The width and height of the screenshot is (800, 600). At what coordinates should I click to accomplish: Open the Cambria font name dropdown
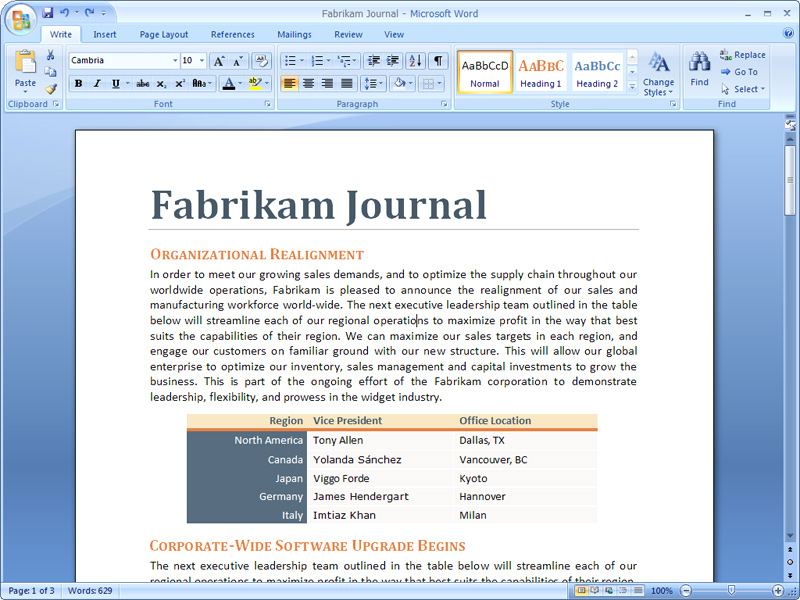coord(174,61)
